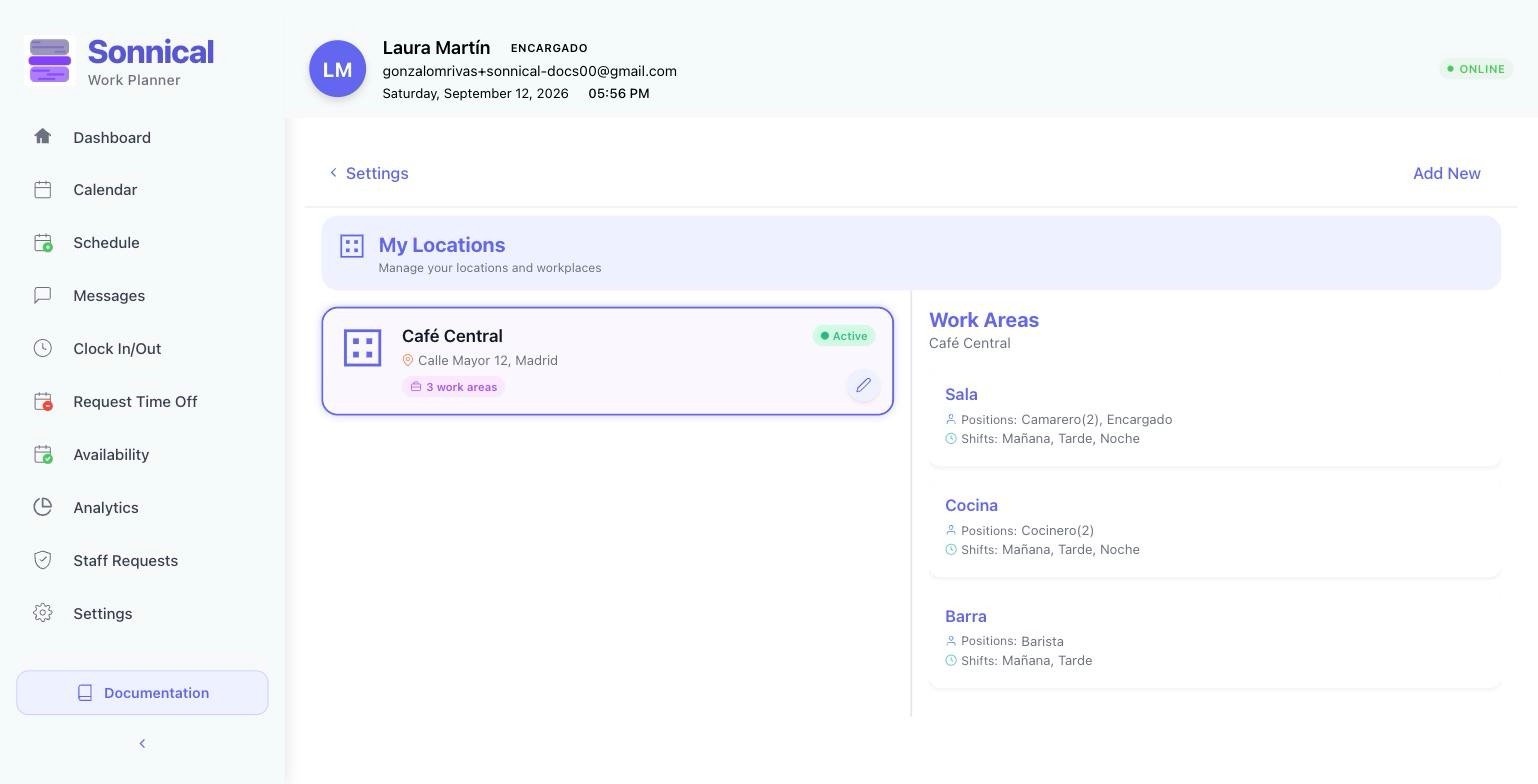Click the Analytics pie chart icon

42,507
